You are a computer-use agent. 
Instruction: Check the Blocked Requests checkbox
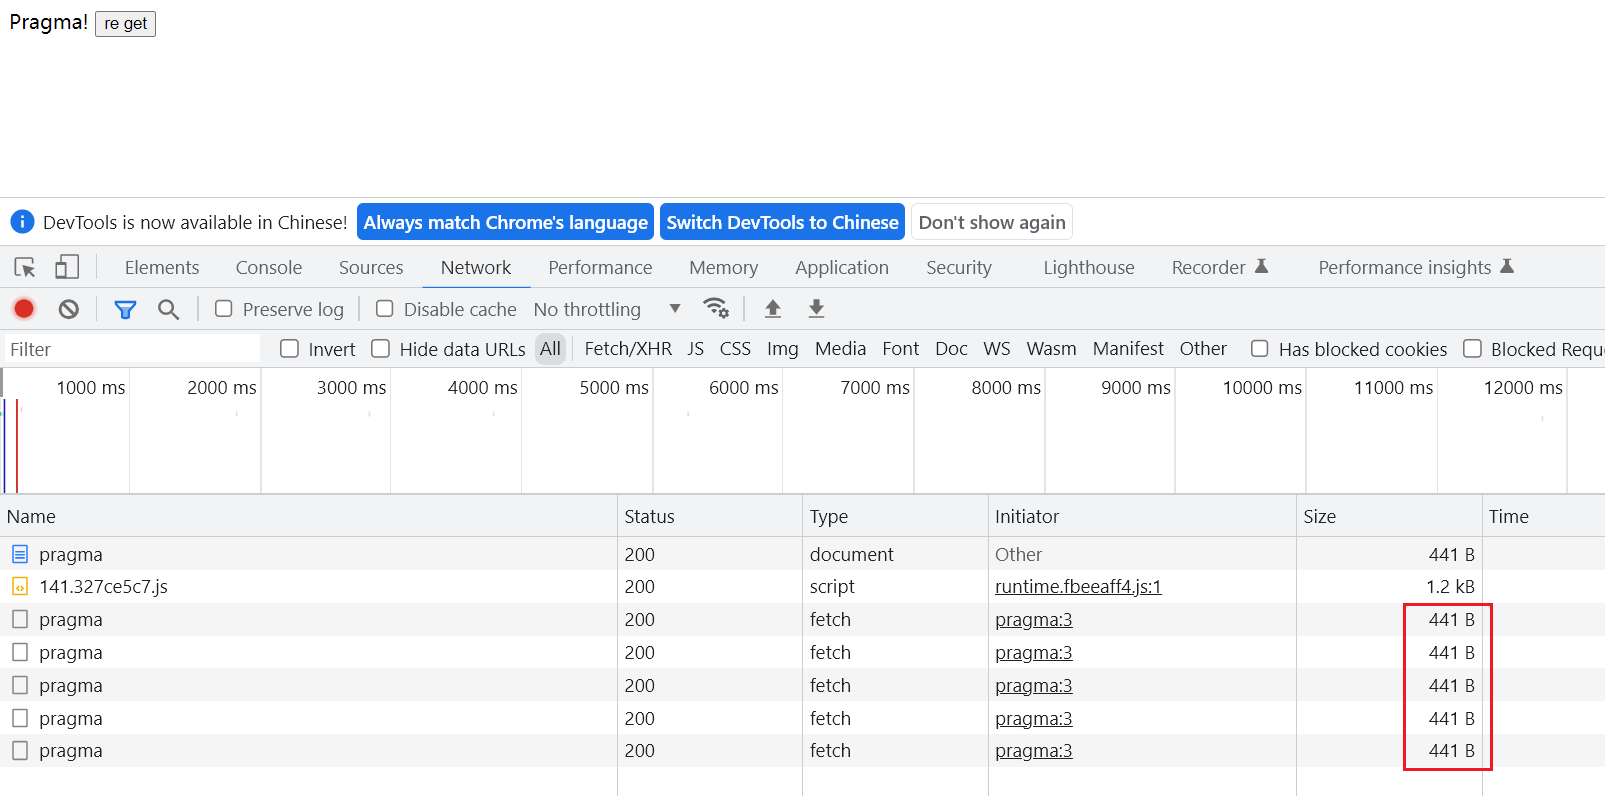pos(1472,349)
